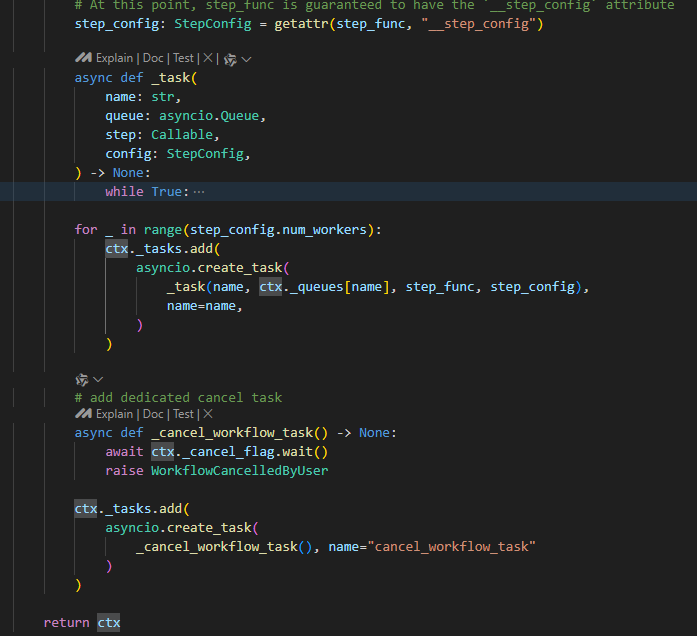697x636 pixels.
Task: Click the comment '# add dedicated cancel task'
Action: (178, 397)
